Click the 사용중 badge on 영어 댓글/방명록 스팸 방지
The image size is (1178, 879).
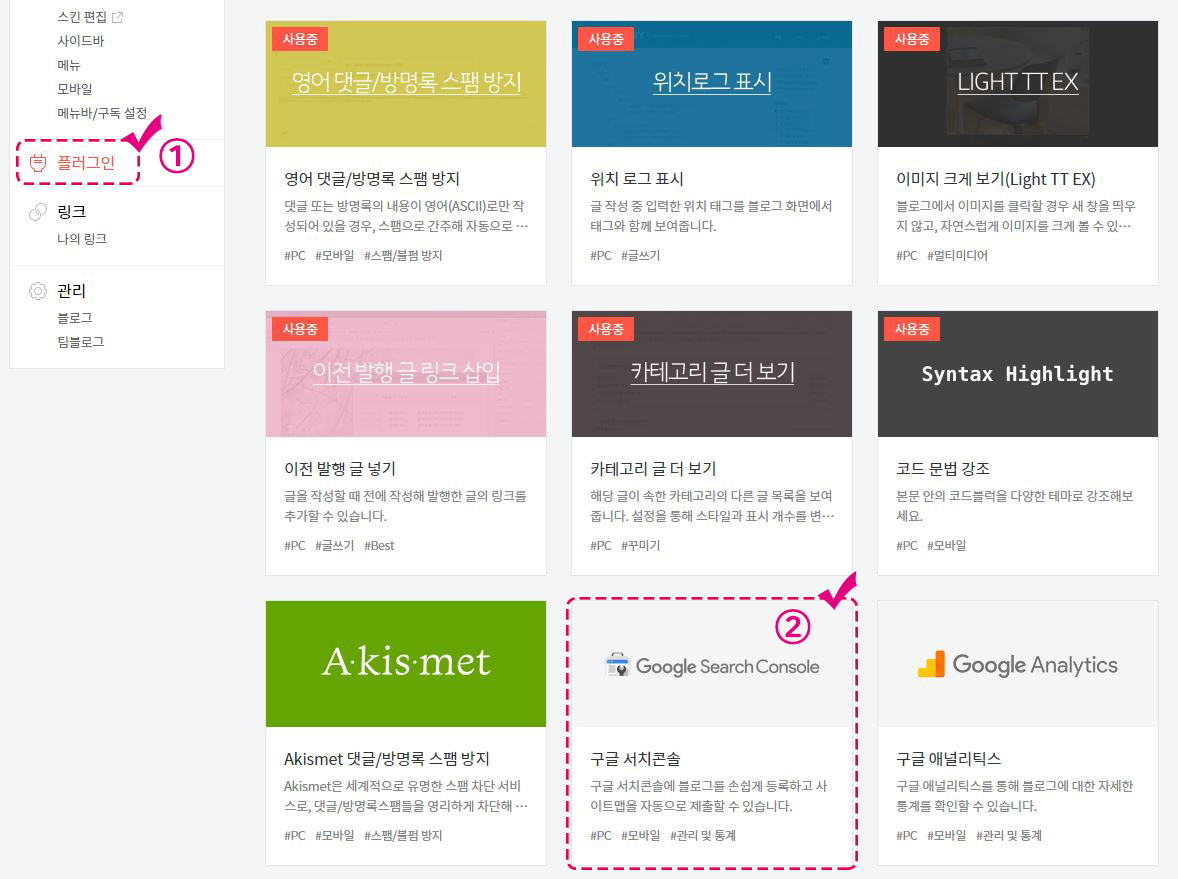[x=300, y=39]
